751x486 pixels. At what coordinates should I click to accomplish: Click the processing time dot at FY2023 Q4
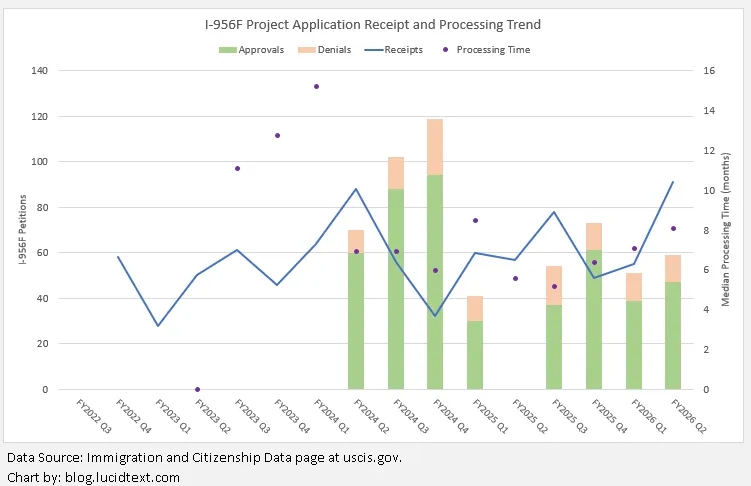tap(277, 136)
